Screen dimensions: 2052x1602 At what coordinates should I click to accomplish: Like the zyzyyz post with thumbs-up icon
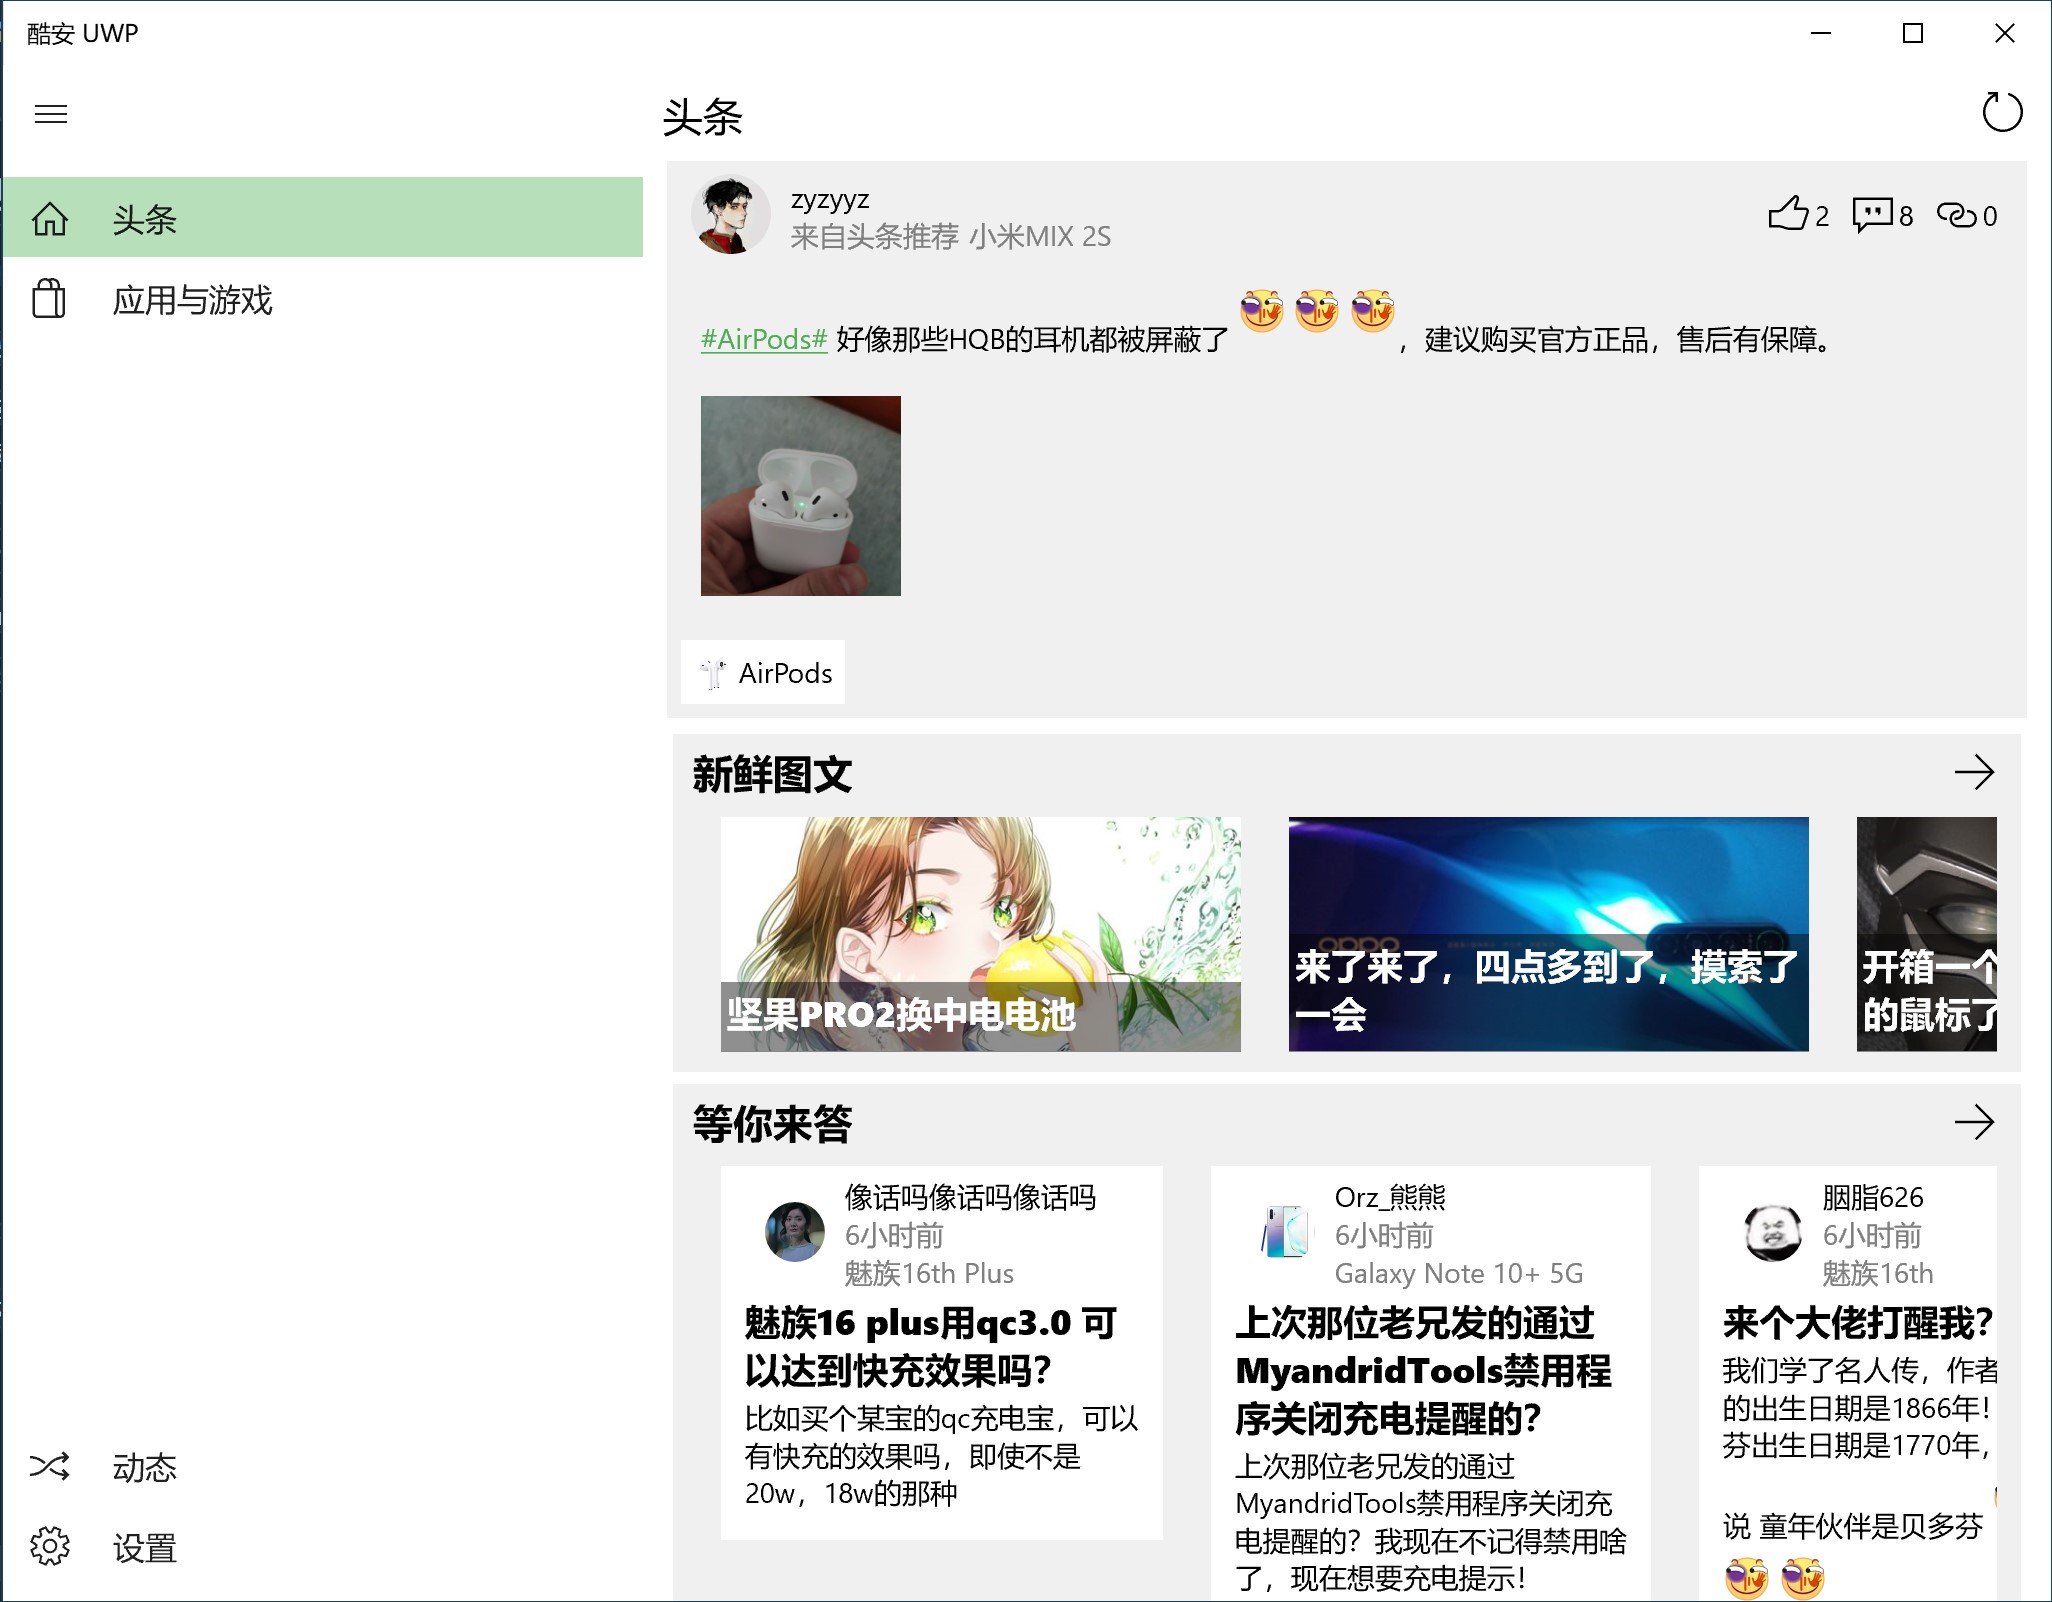[x=1789, y=214]
